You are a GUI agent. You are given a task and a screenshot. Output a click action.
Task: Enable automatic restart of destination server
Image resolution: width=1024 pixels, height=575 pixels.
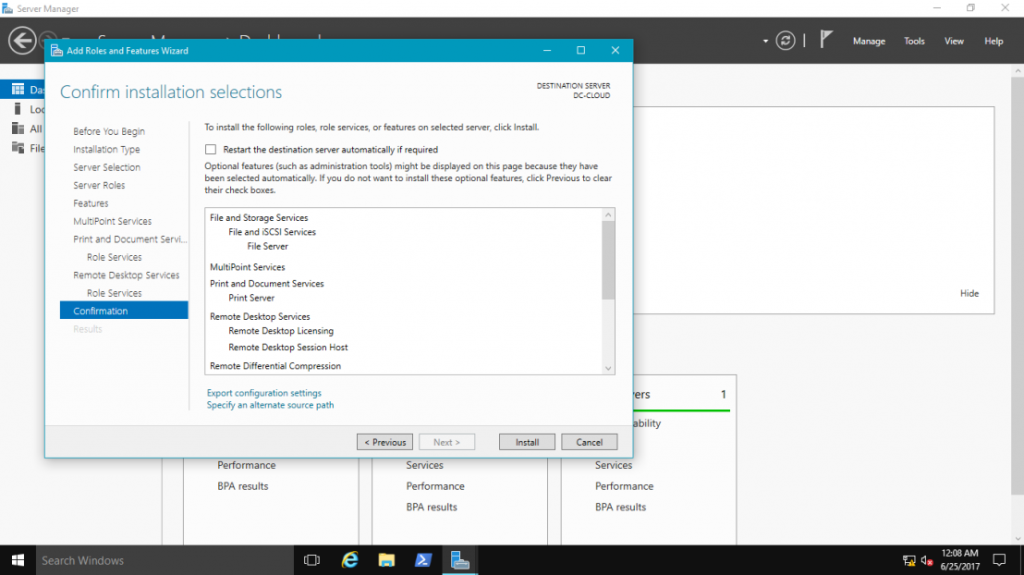[x=210, y=150]
